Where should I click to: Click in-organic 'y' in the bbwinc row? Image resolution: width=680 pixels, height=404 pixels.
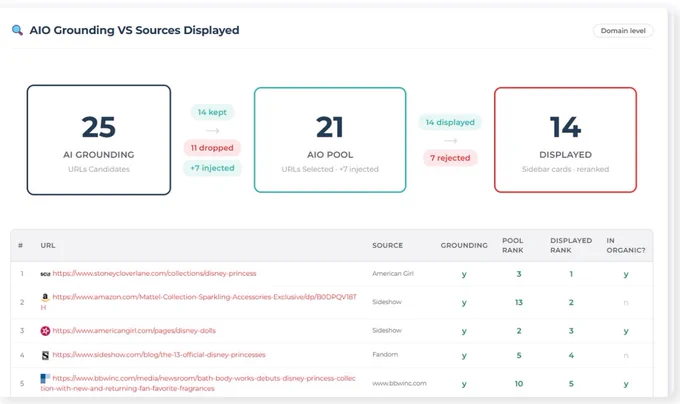pos(626,384)
